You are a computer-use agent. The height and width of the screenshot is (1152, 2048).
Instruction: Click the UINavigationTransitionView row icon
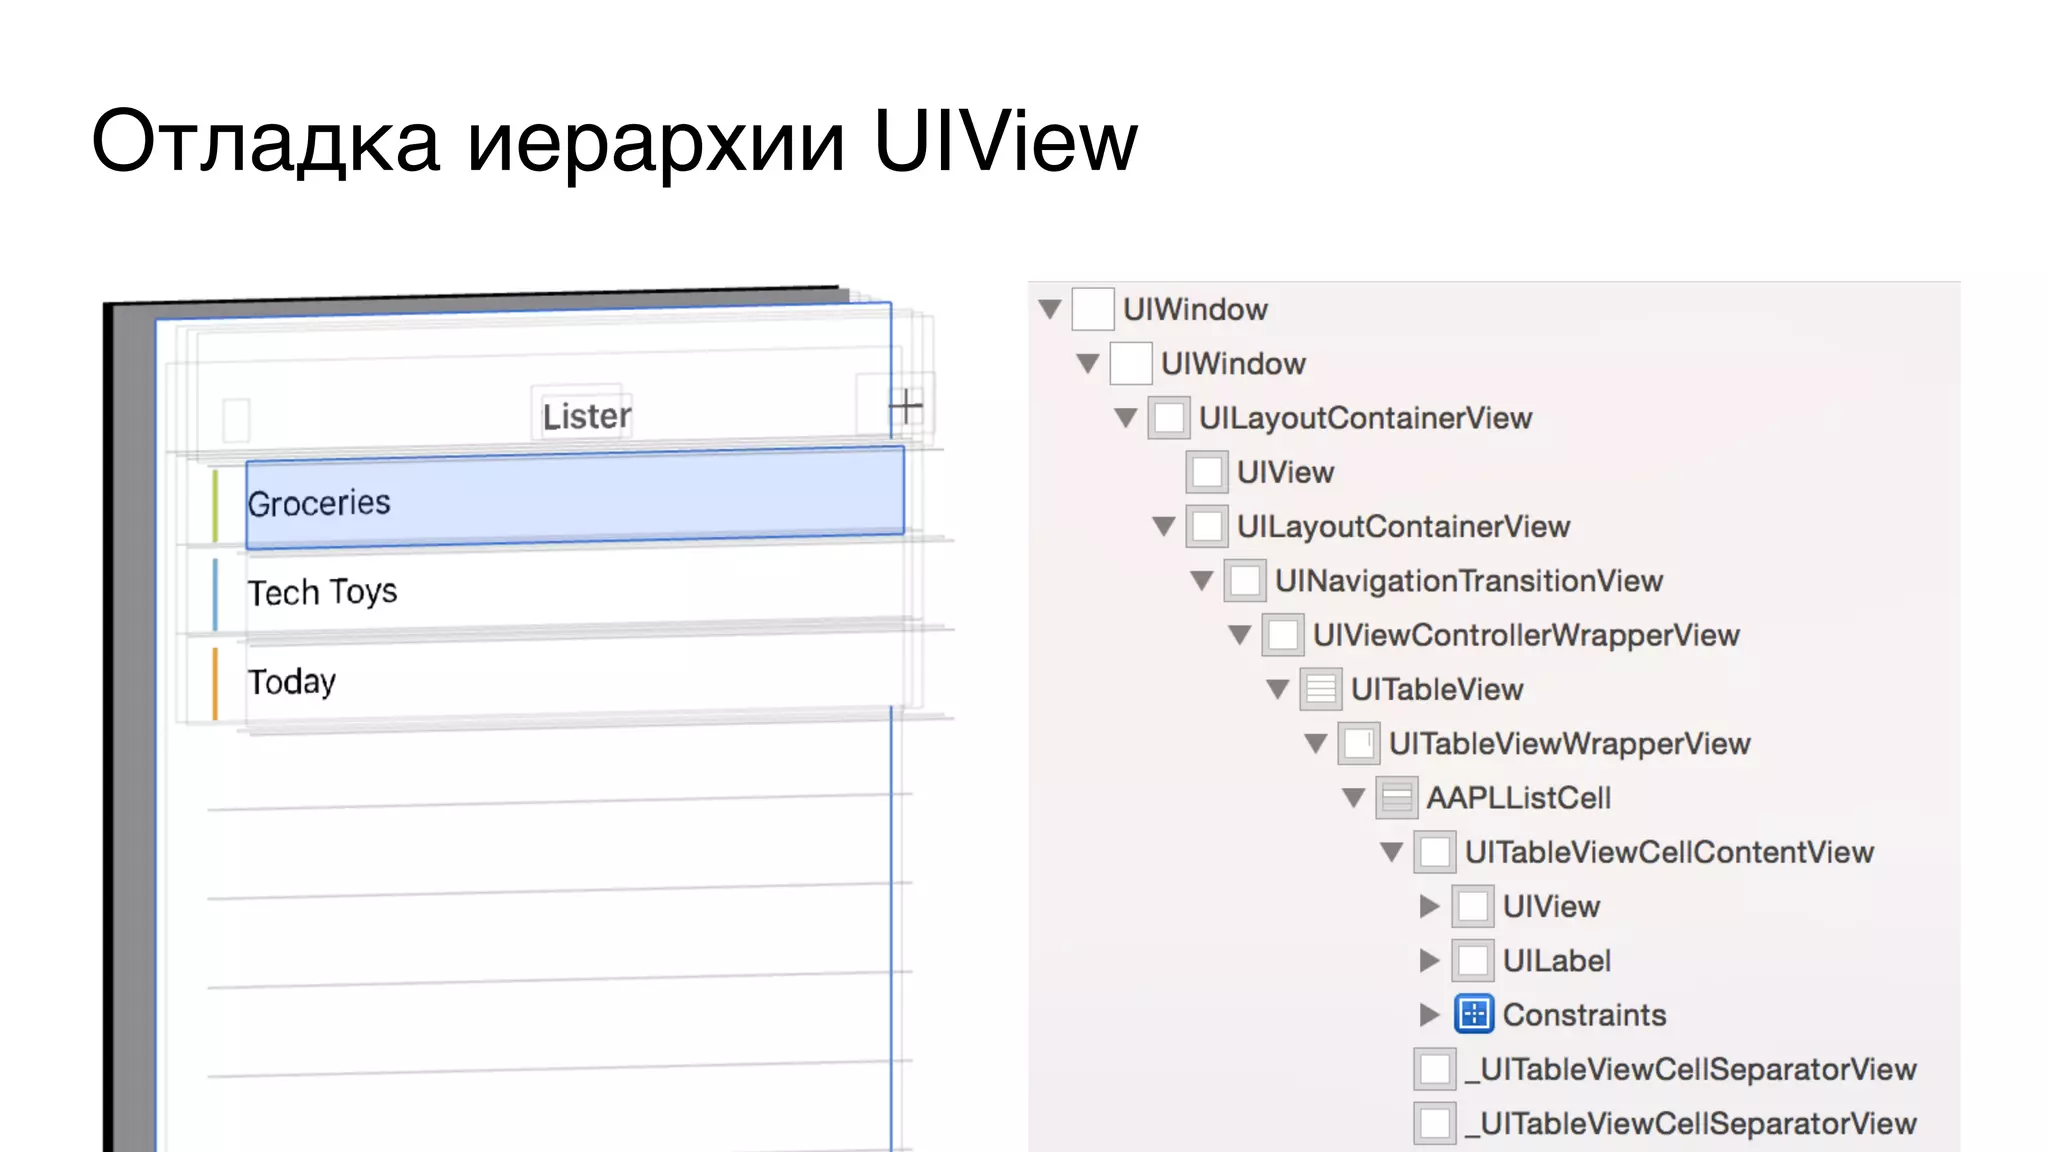click(1245, 580)
